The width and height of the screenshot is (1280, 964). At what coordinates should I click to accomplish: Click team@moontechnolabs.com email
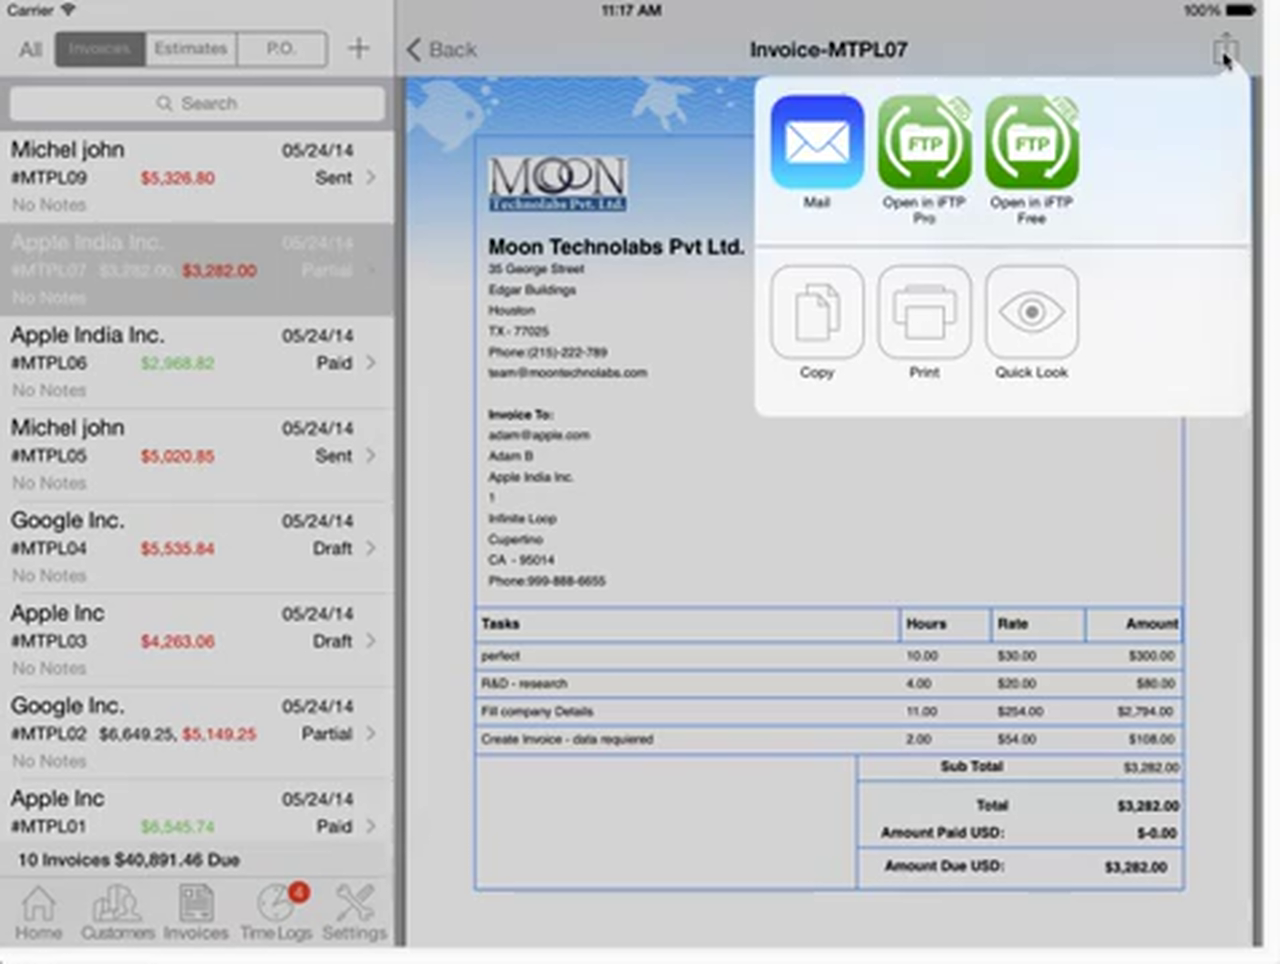tap(567, 372)
